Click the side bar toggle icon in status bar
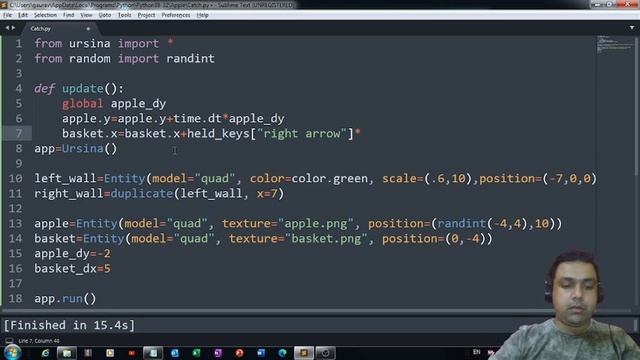Screen dimensions: 640x360 click(9, 340)
